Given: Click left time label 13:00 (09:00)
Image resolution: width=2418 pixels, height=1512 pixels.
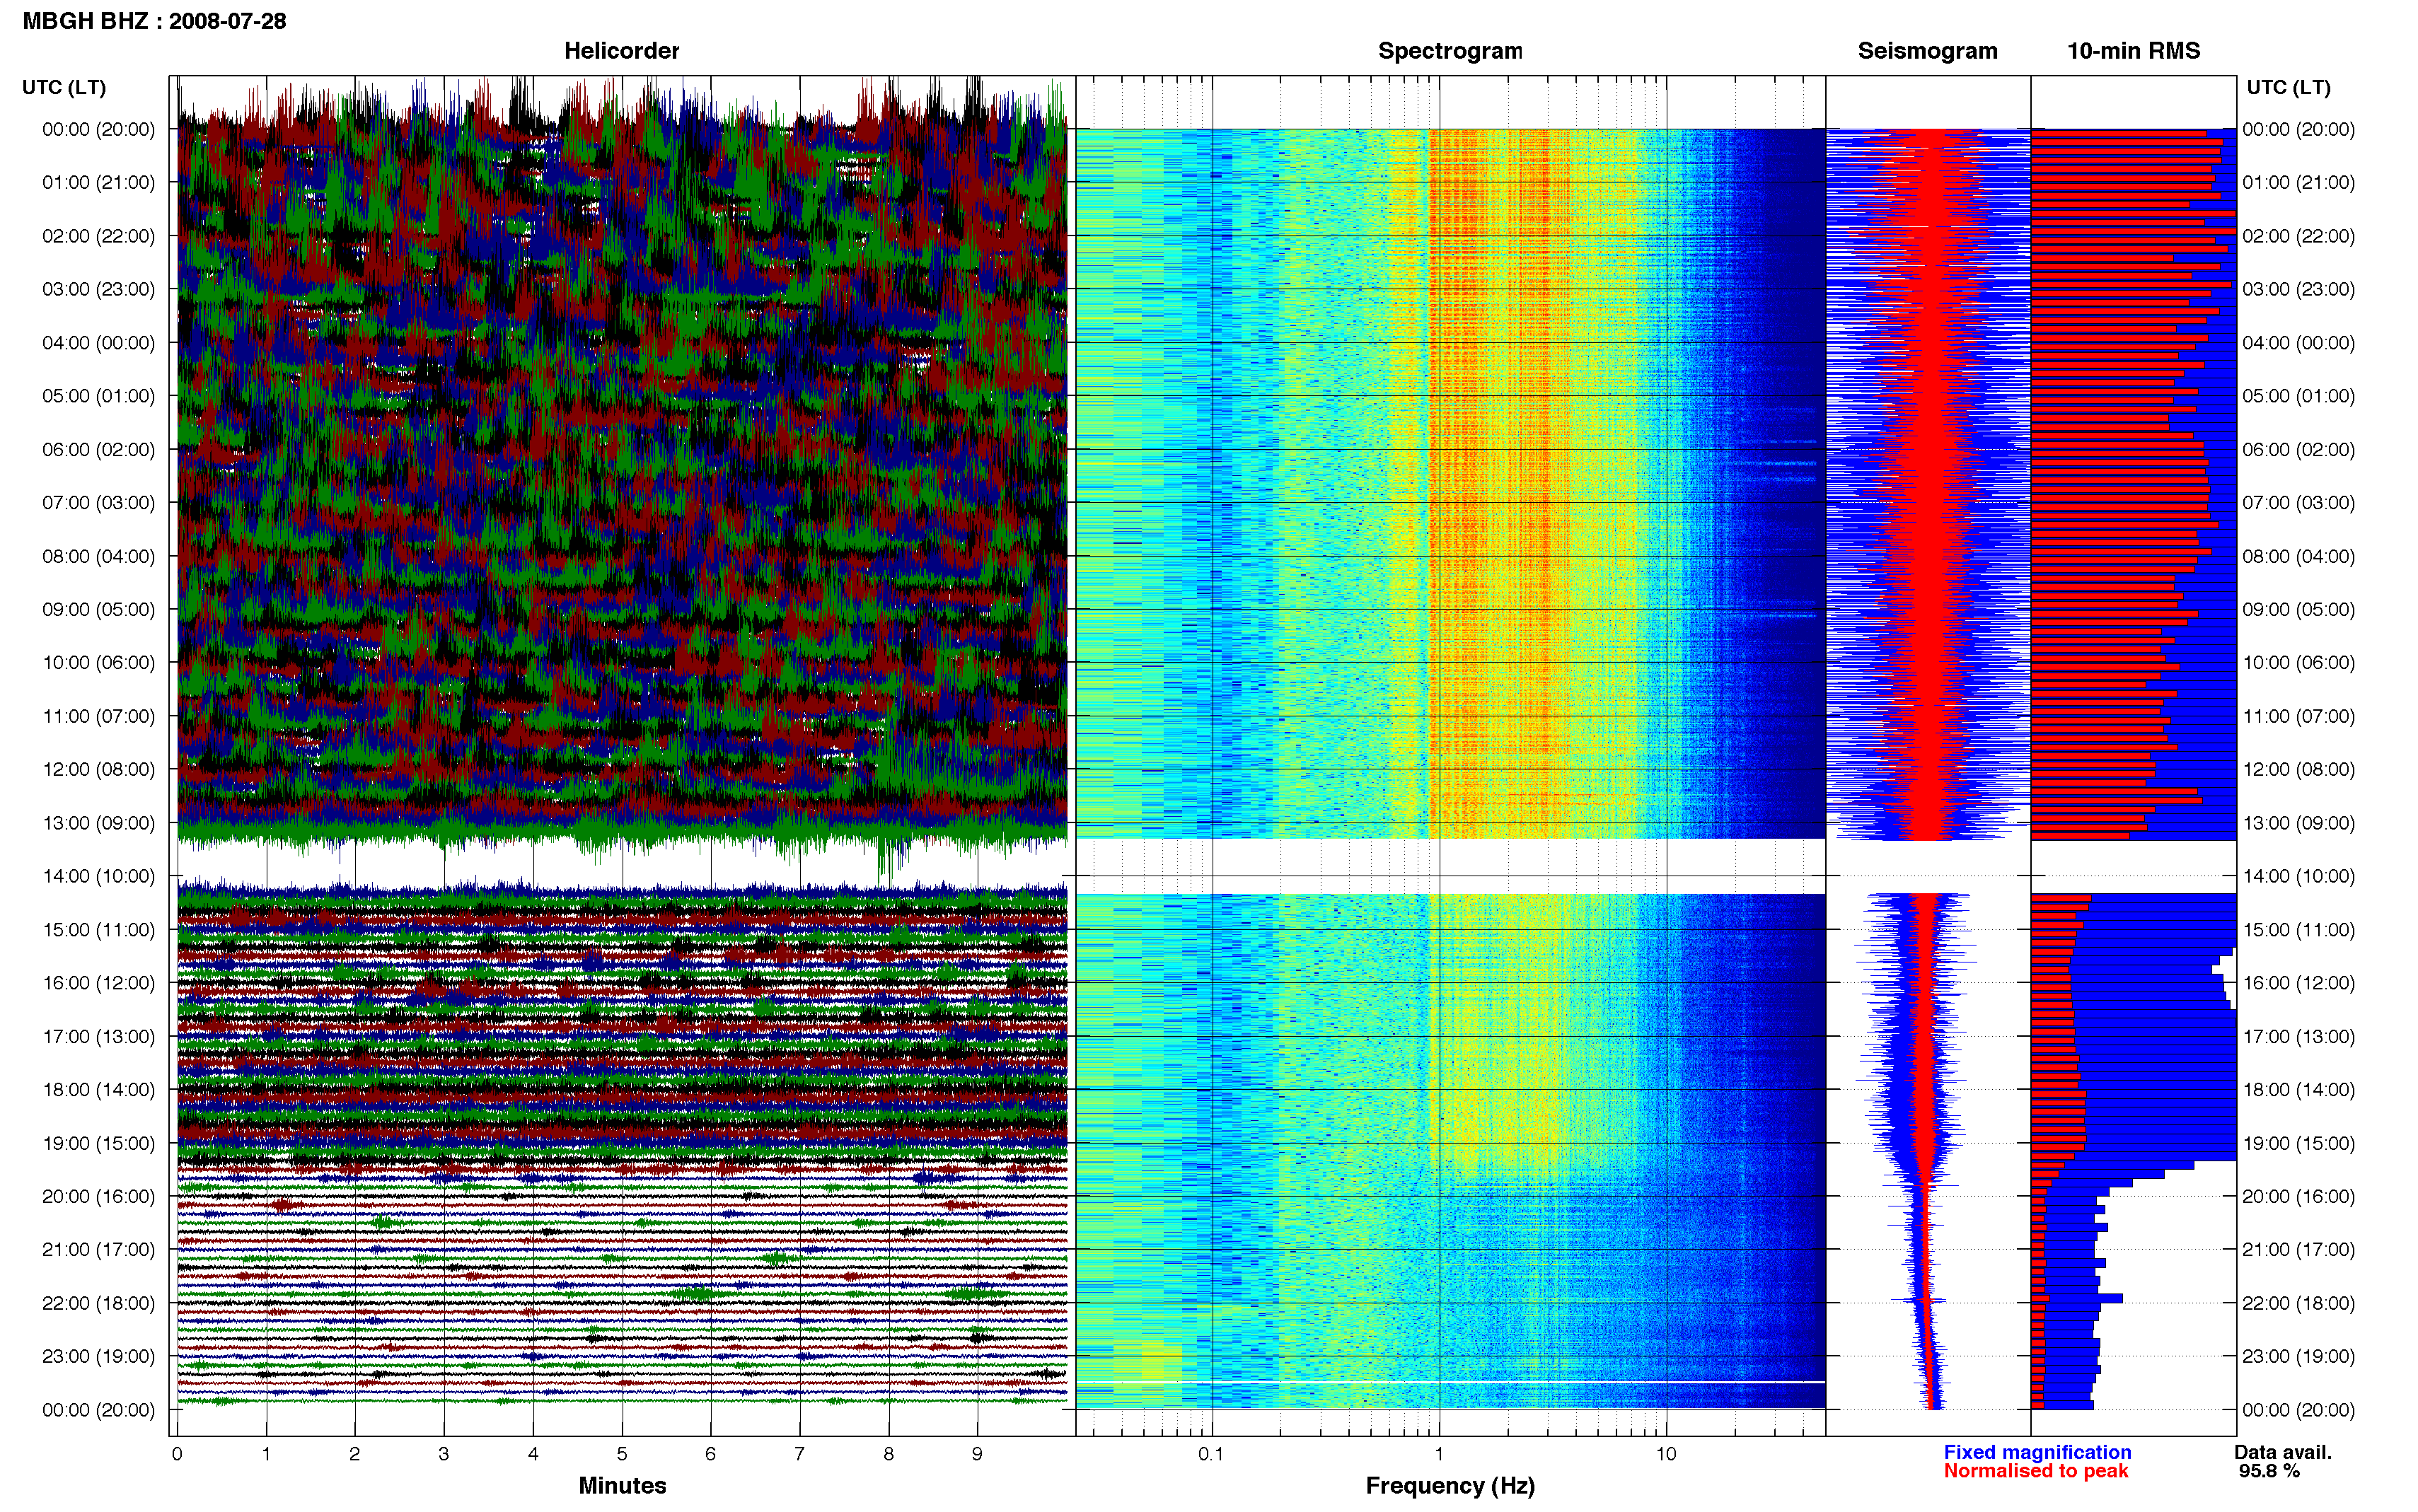Looking at the screenshot, I should [99, 823].
